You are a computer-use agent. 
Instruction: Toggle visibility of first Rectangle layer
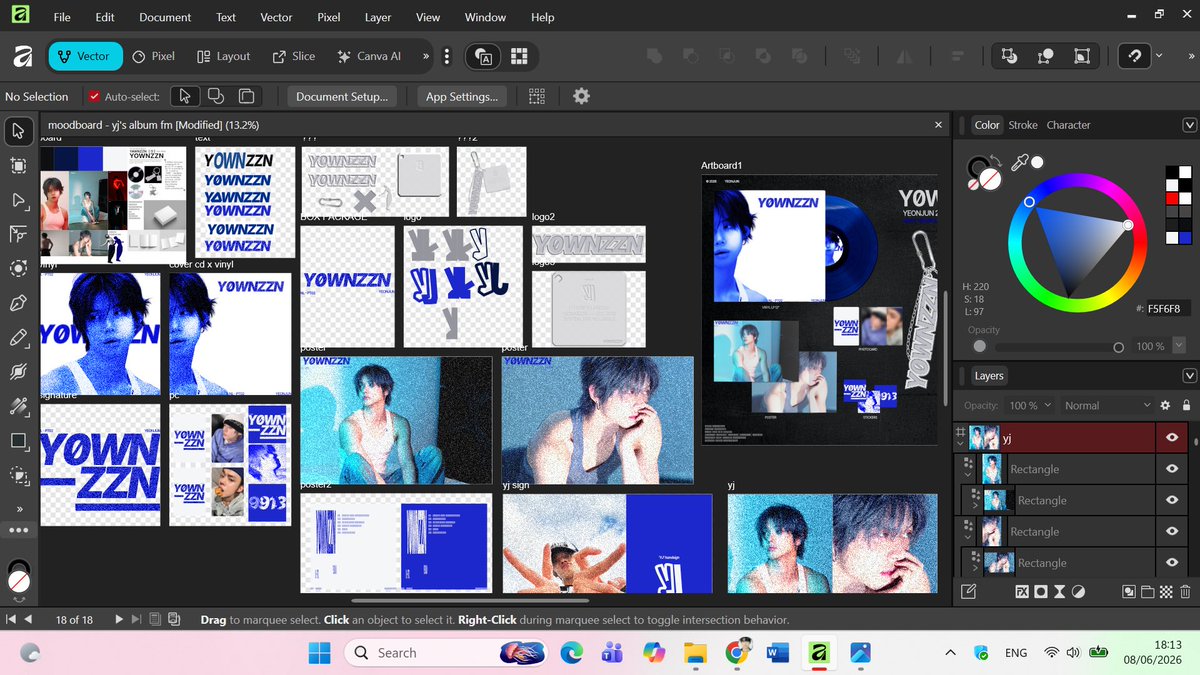pyautogui.click(x=1172, y=469)
